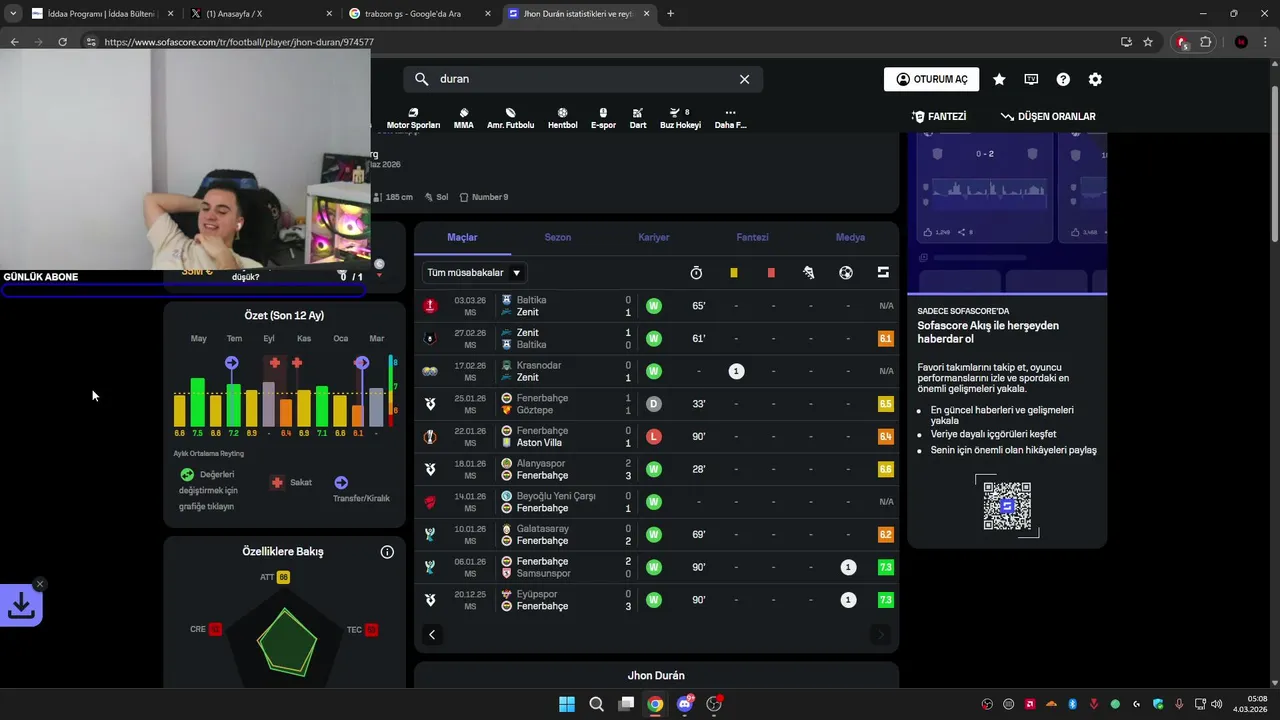1280x720 pixels.
Task: Open the Alanyaspor vs Fenerbahçe match row
Action: (x=657, y=469)
